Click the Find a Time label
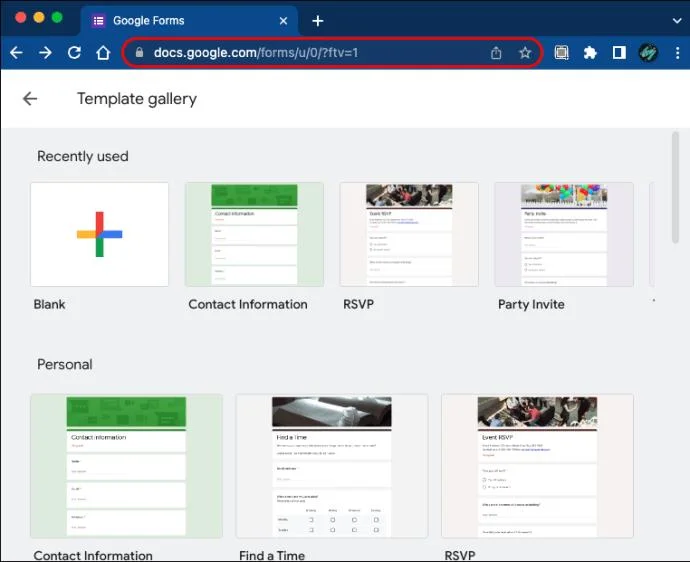 (272, 555)
